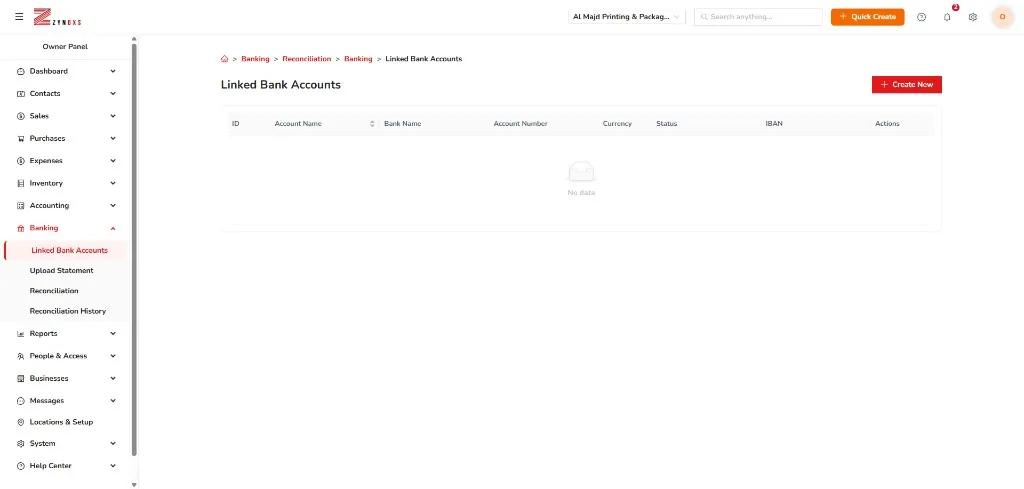Collapse the Banking sidebar section
The height and width of the screenshot is (489, 1024).
coord(66,228)
